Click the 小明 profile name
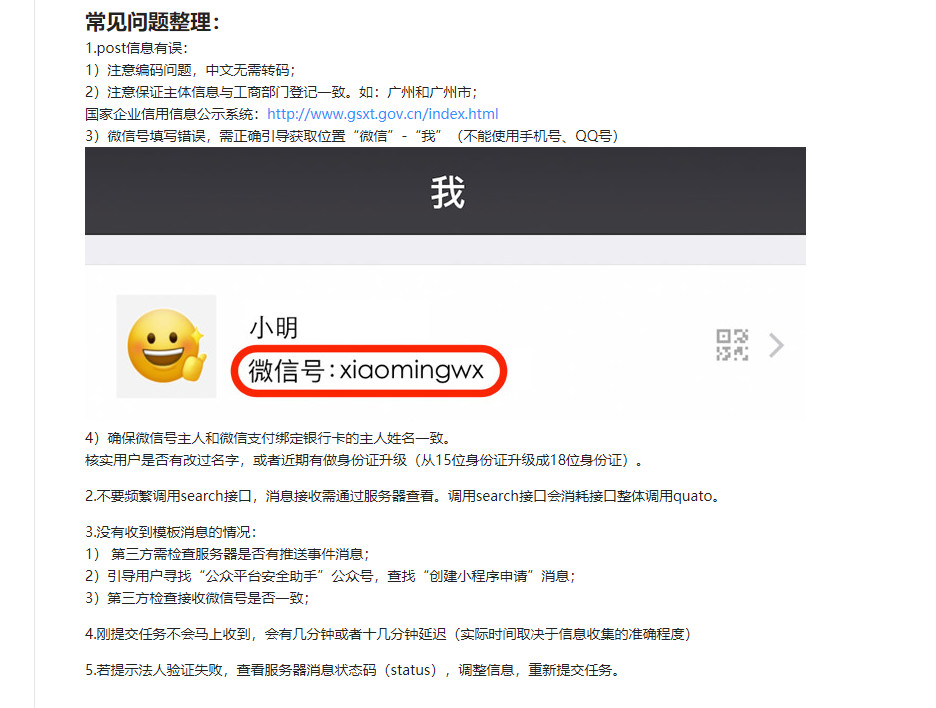Screen dimensions: 936x708 273,328
